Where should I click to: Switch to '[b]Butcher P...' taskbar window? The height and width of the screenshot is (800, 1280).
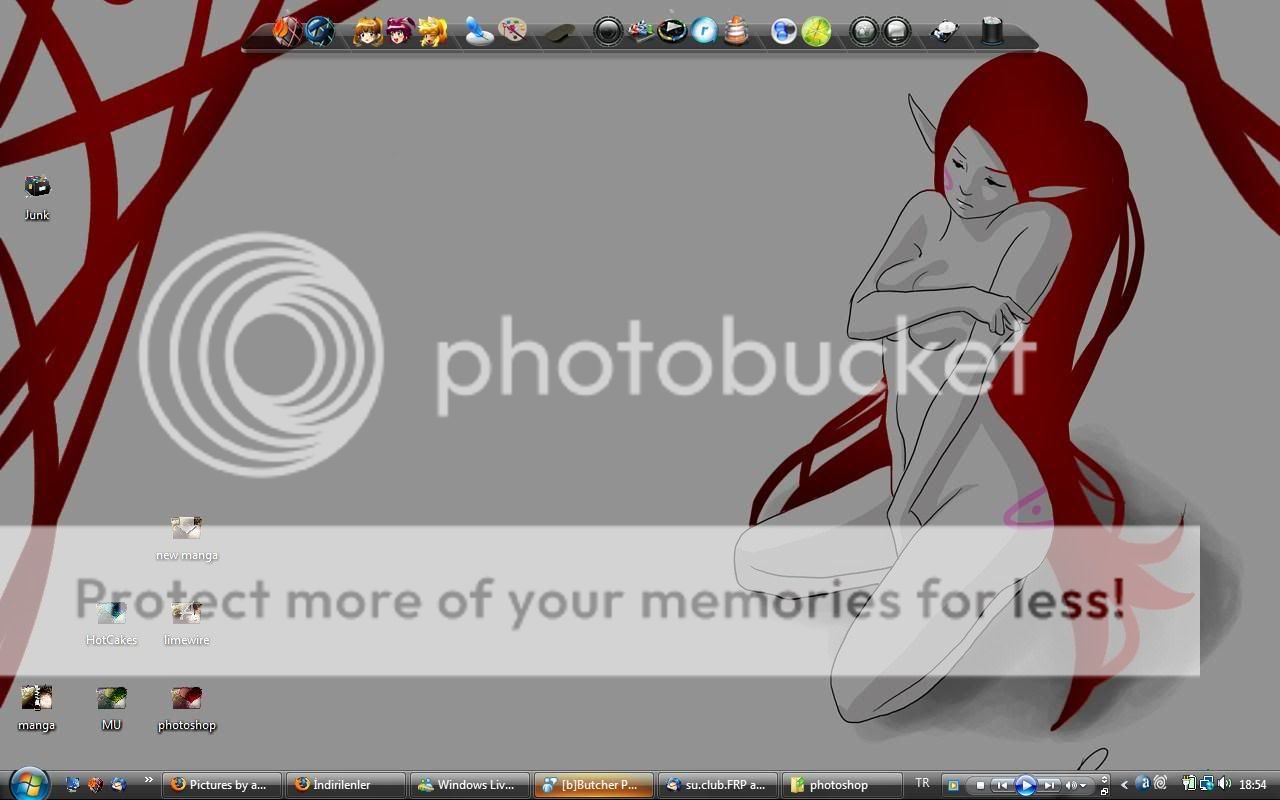593,785
